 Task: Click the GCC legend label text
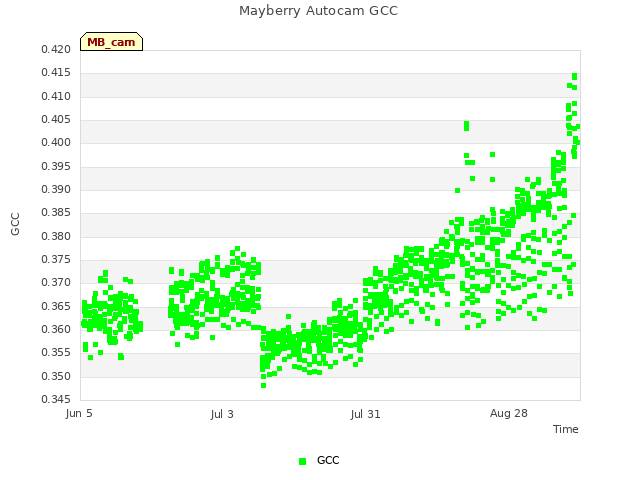[x=328, y=460]
